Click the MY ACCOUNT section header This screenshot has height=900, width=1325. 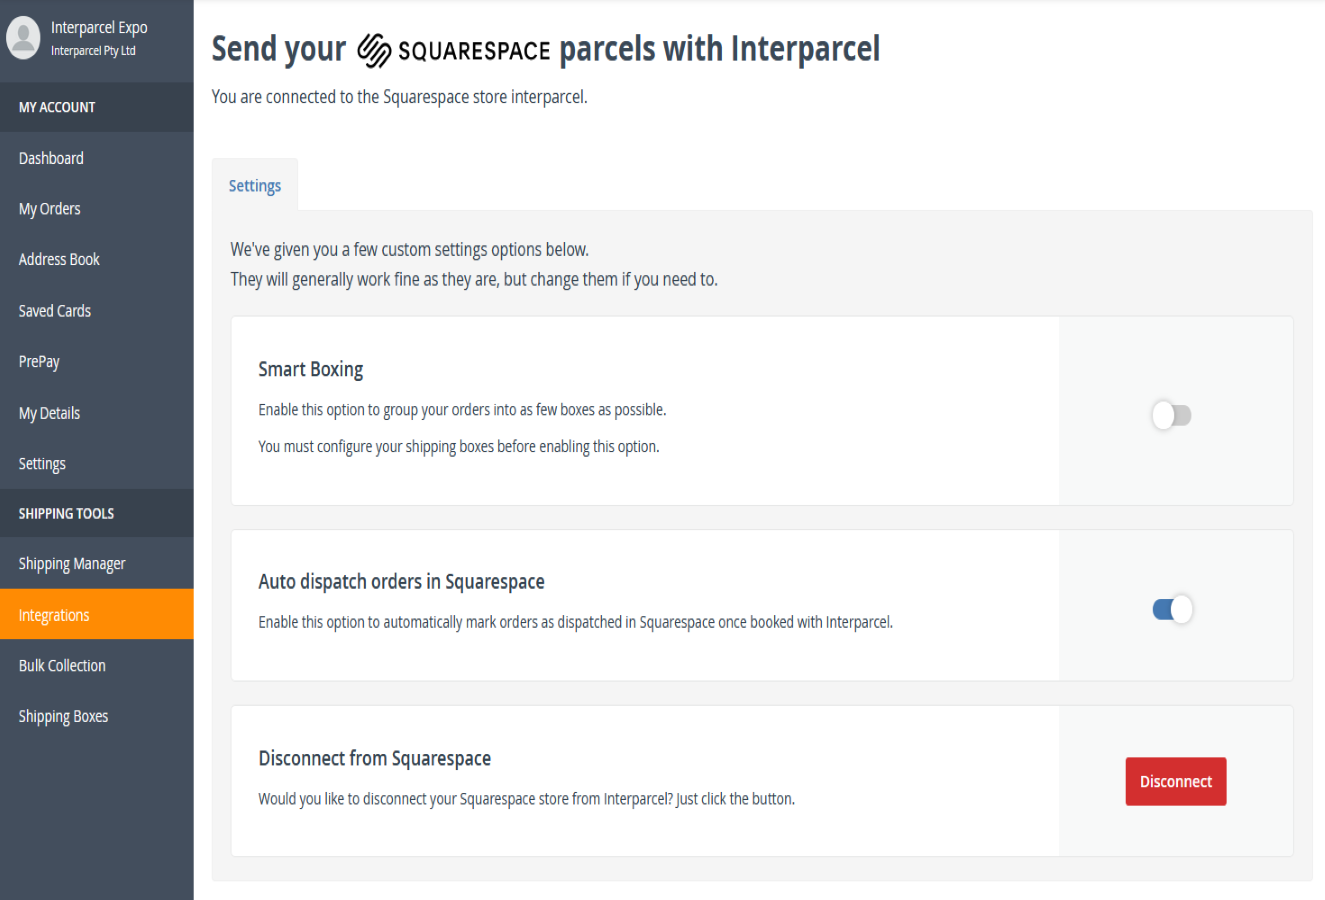pyautogui.click(x=57, y=107)
